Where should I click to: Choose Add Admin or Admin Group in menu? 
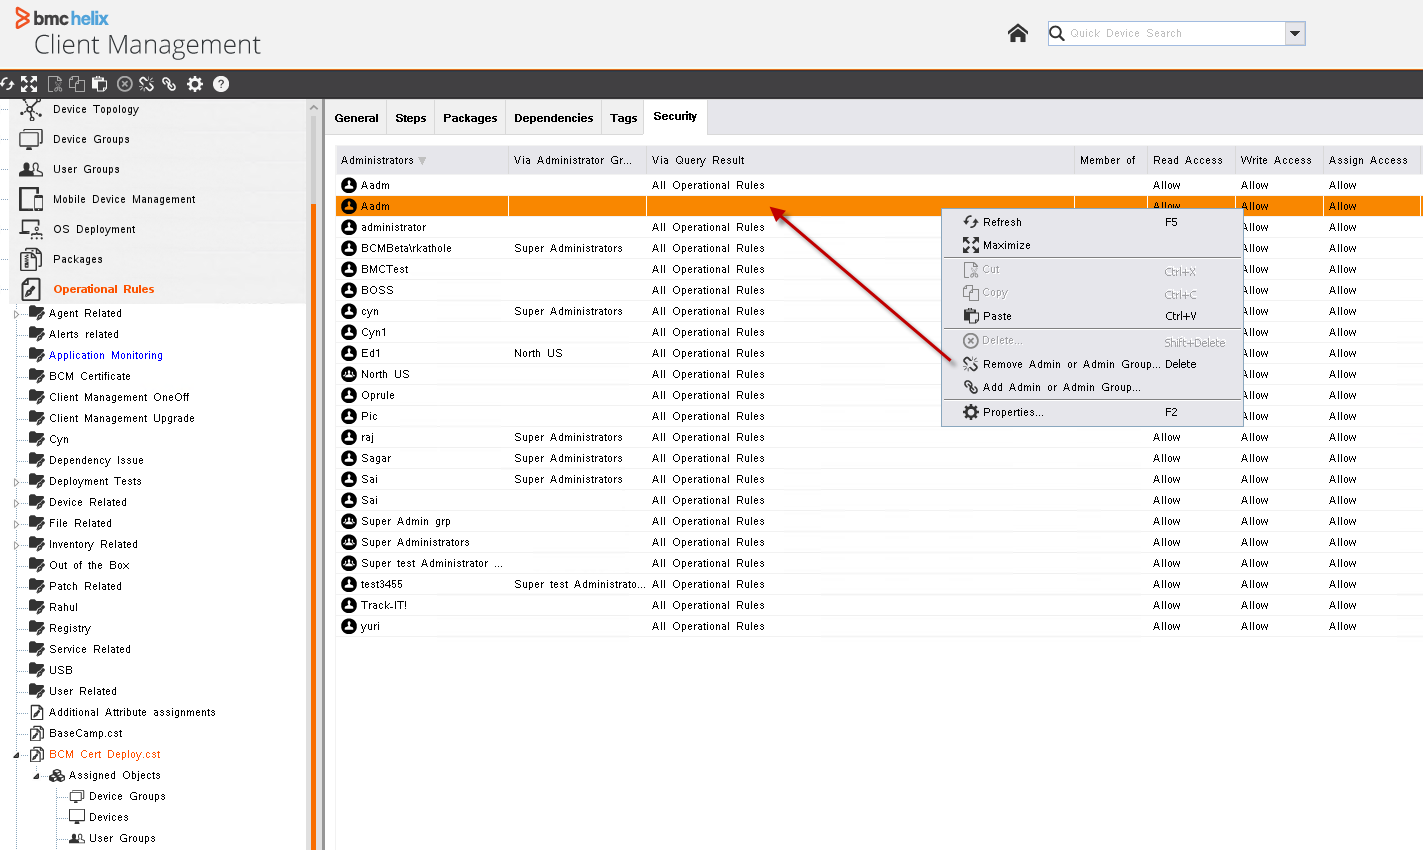pos(1092,387)
